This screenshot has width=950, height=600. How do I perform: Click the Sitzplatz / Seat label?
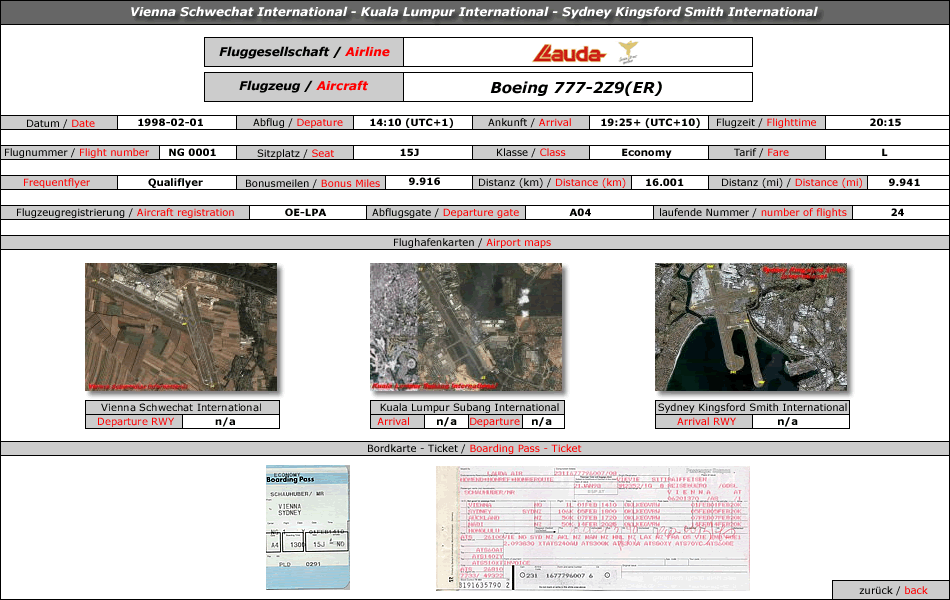295,153
